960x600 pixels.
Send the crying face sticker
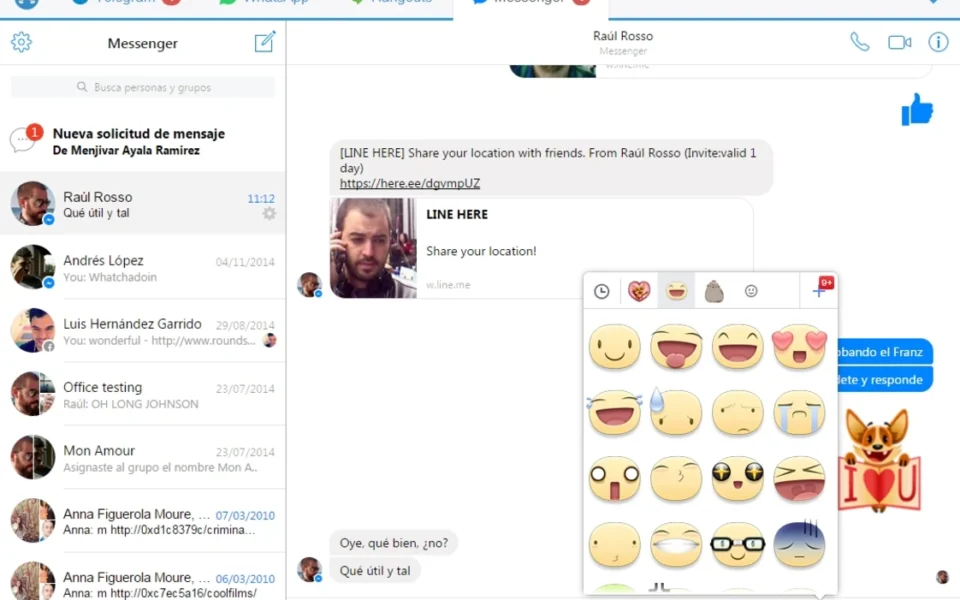click(799, 412)
